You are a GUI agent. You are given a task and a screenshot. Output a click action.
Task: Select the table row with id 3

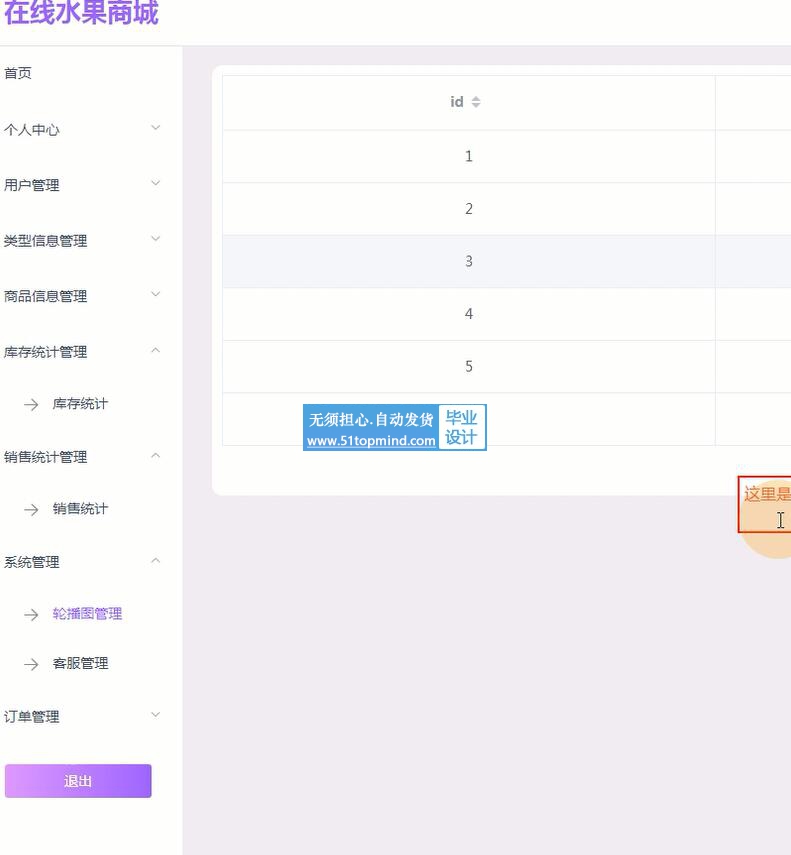click(x=506, y=262)
